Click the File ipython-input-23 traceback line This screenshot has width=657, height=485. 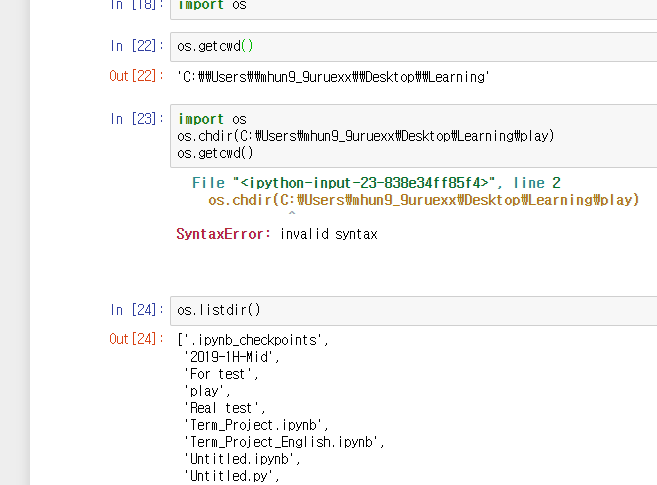(x=376, y=183)
